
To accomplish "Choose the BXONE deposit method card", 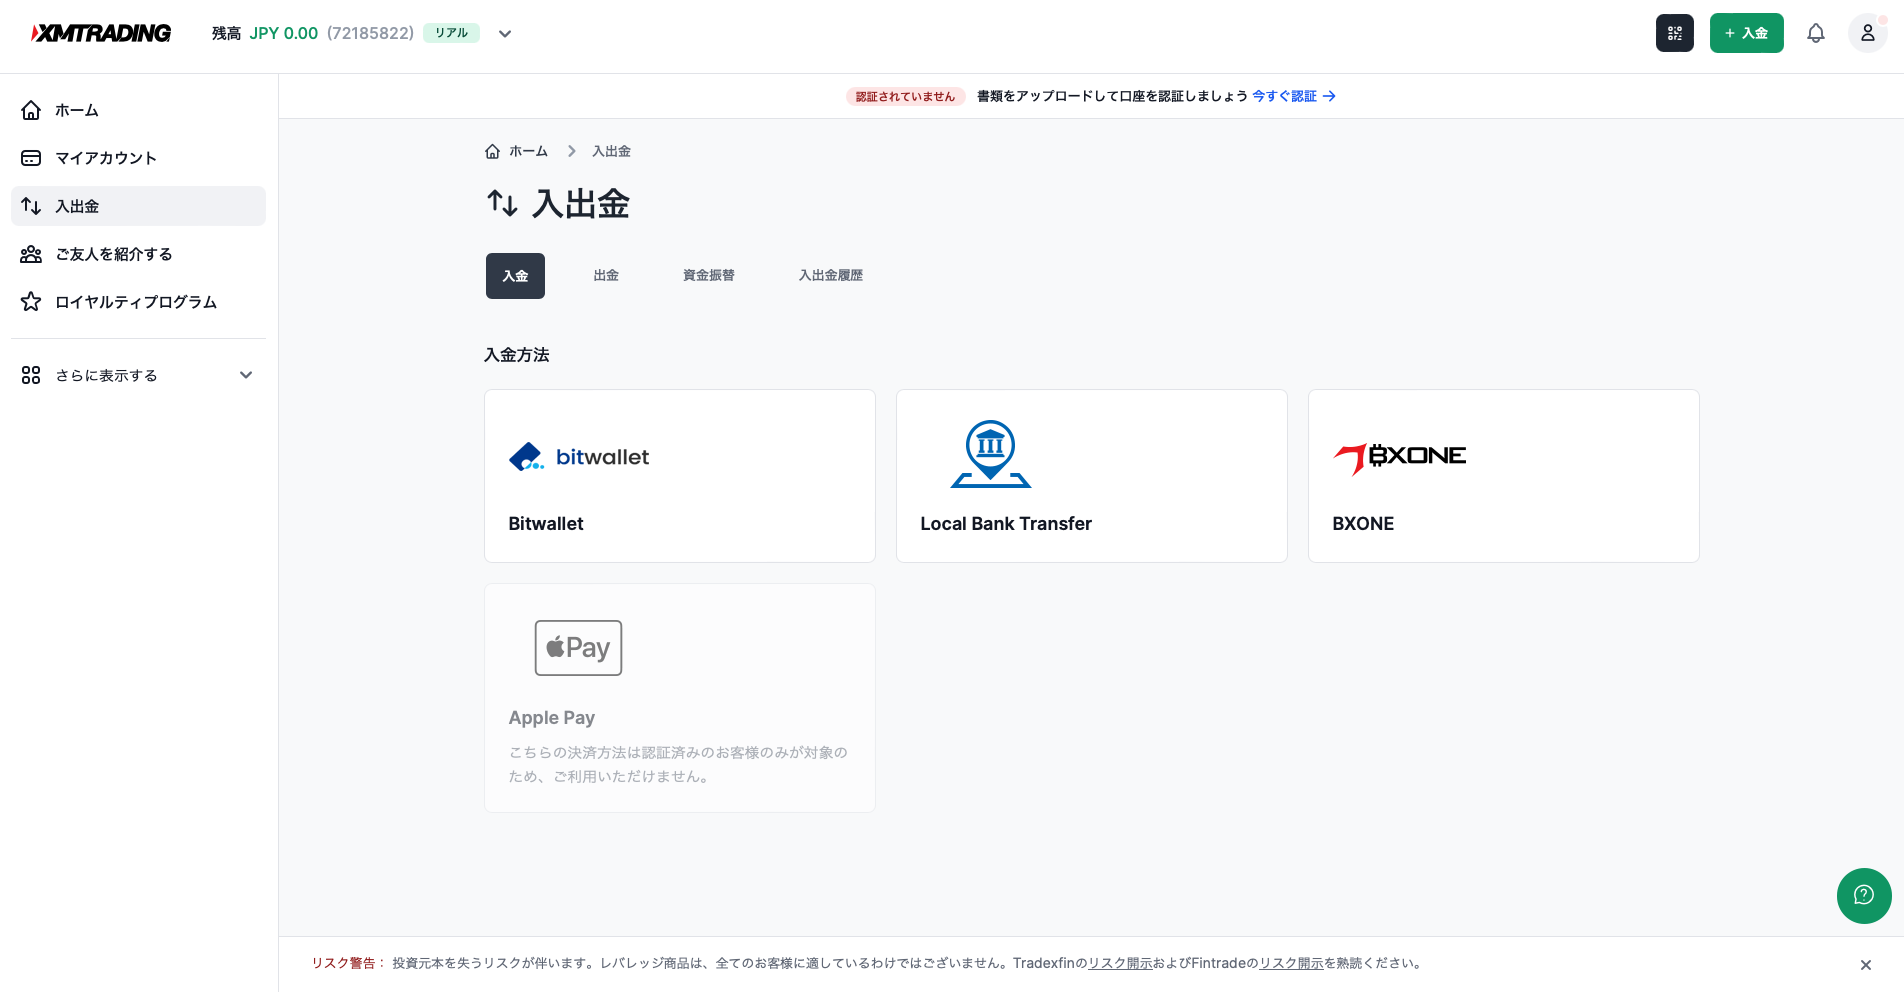I will [1504, 476].
